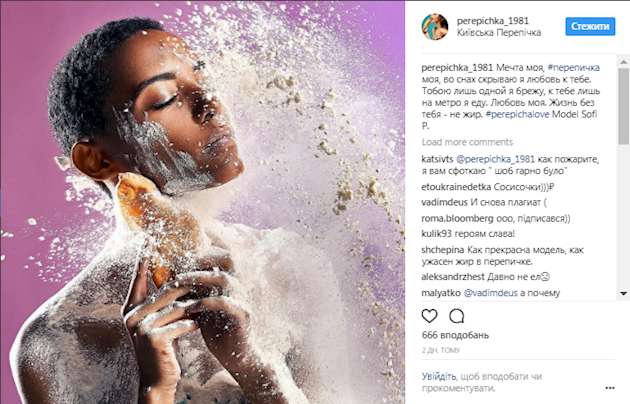This screenshot has width=630, height=404.
Task: Open the post timestamp 2 дн. тому
Action: [x=441, y=350]
